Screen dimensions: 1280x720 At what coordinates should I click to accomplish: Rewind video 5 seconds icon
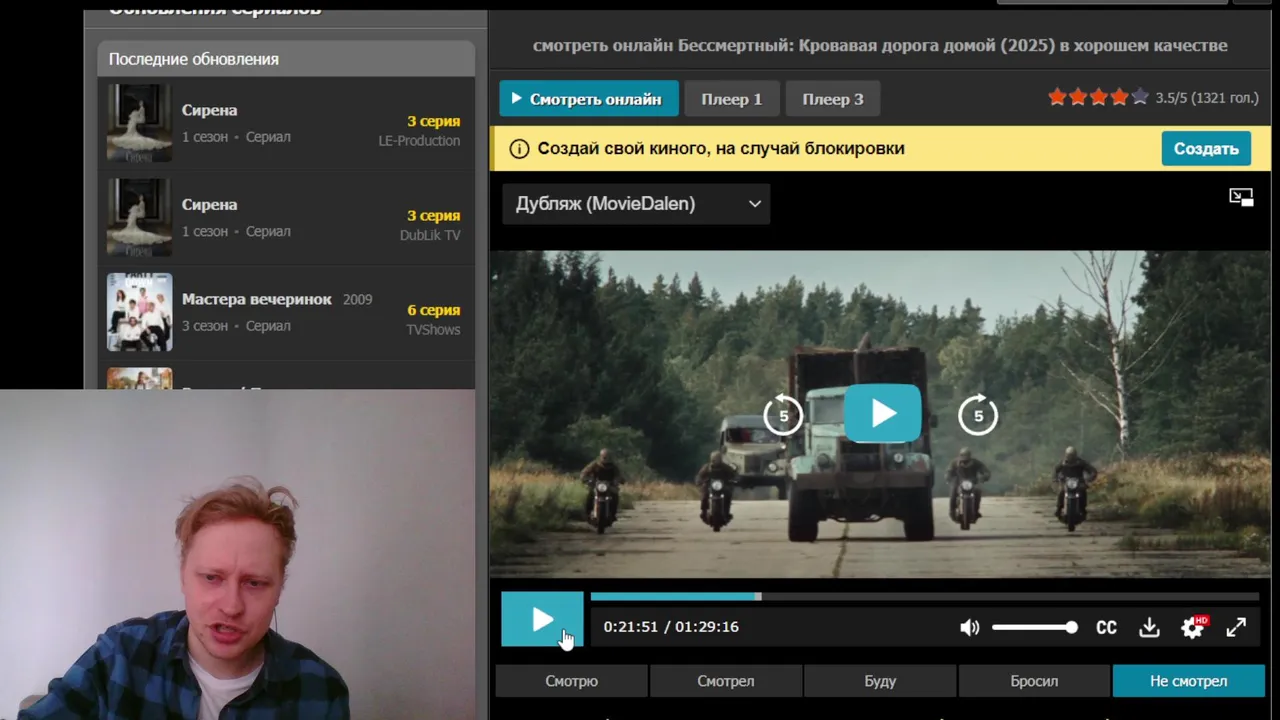point(783,415)
